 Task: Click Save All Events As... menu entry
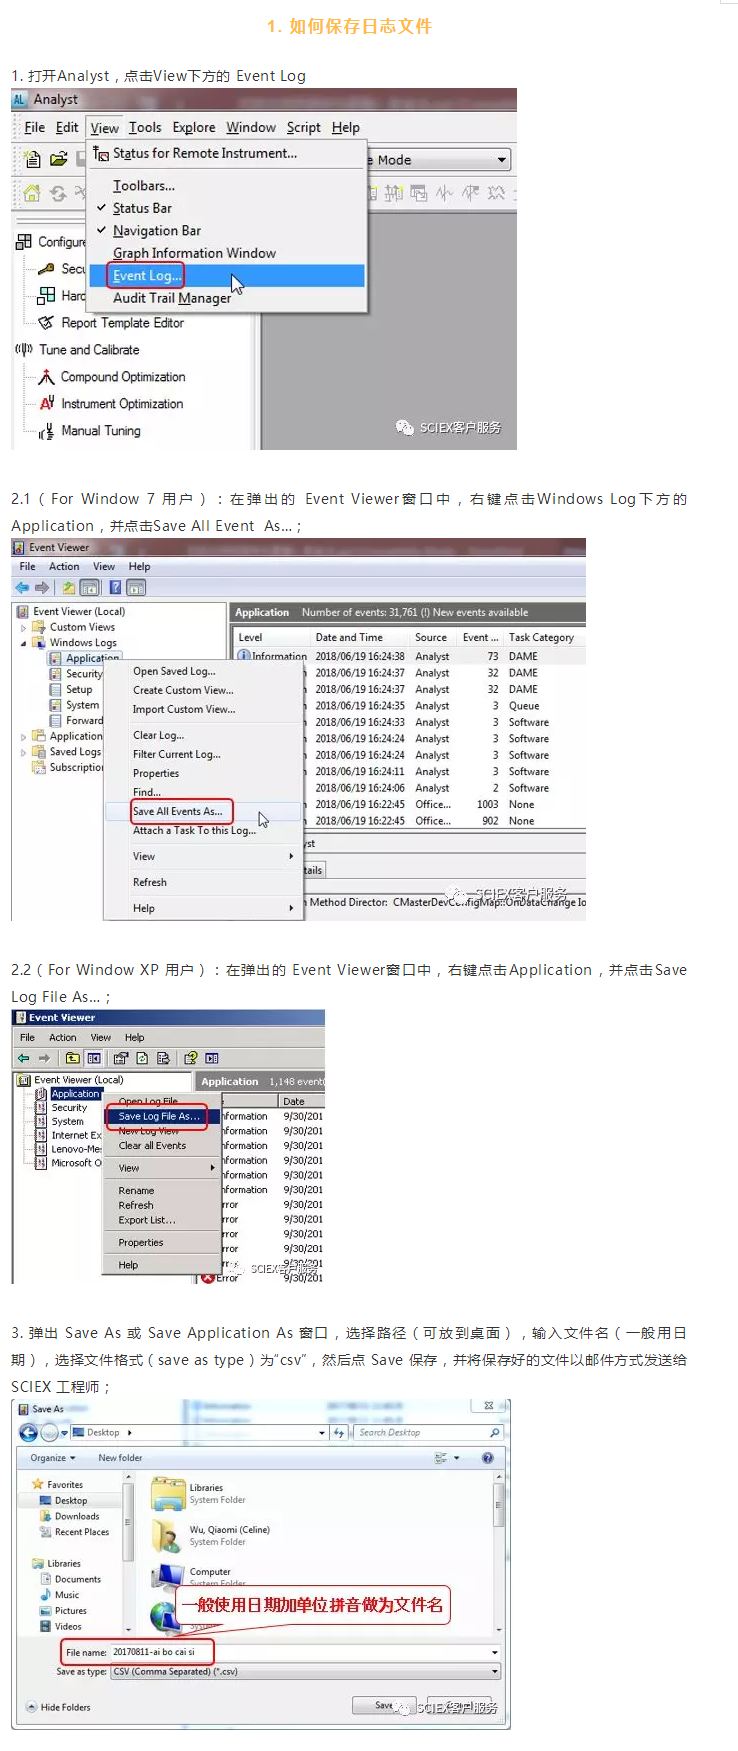(178, 811)
